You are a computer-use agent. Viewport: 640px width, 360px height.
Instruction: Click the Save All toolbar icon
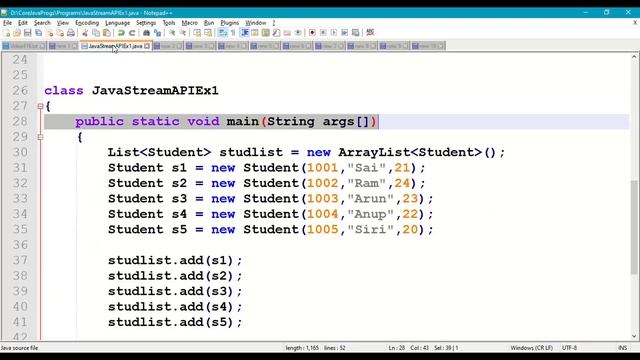pos(38,33)
